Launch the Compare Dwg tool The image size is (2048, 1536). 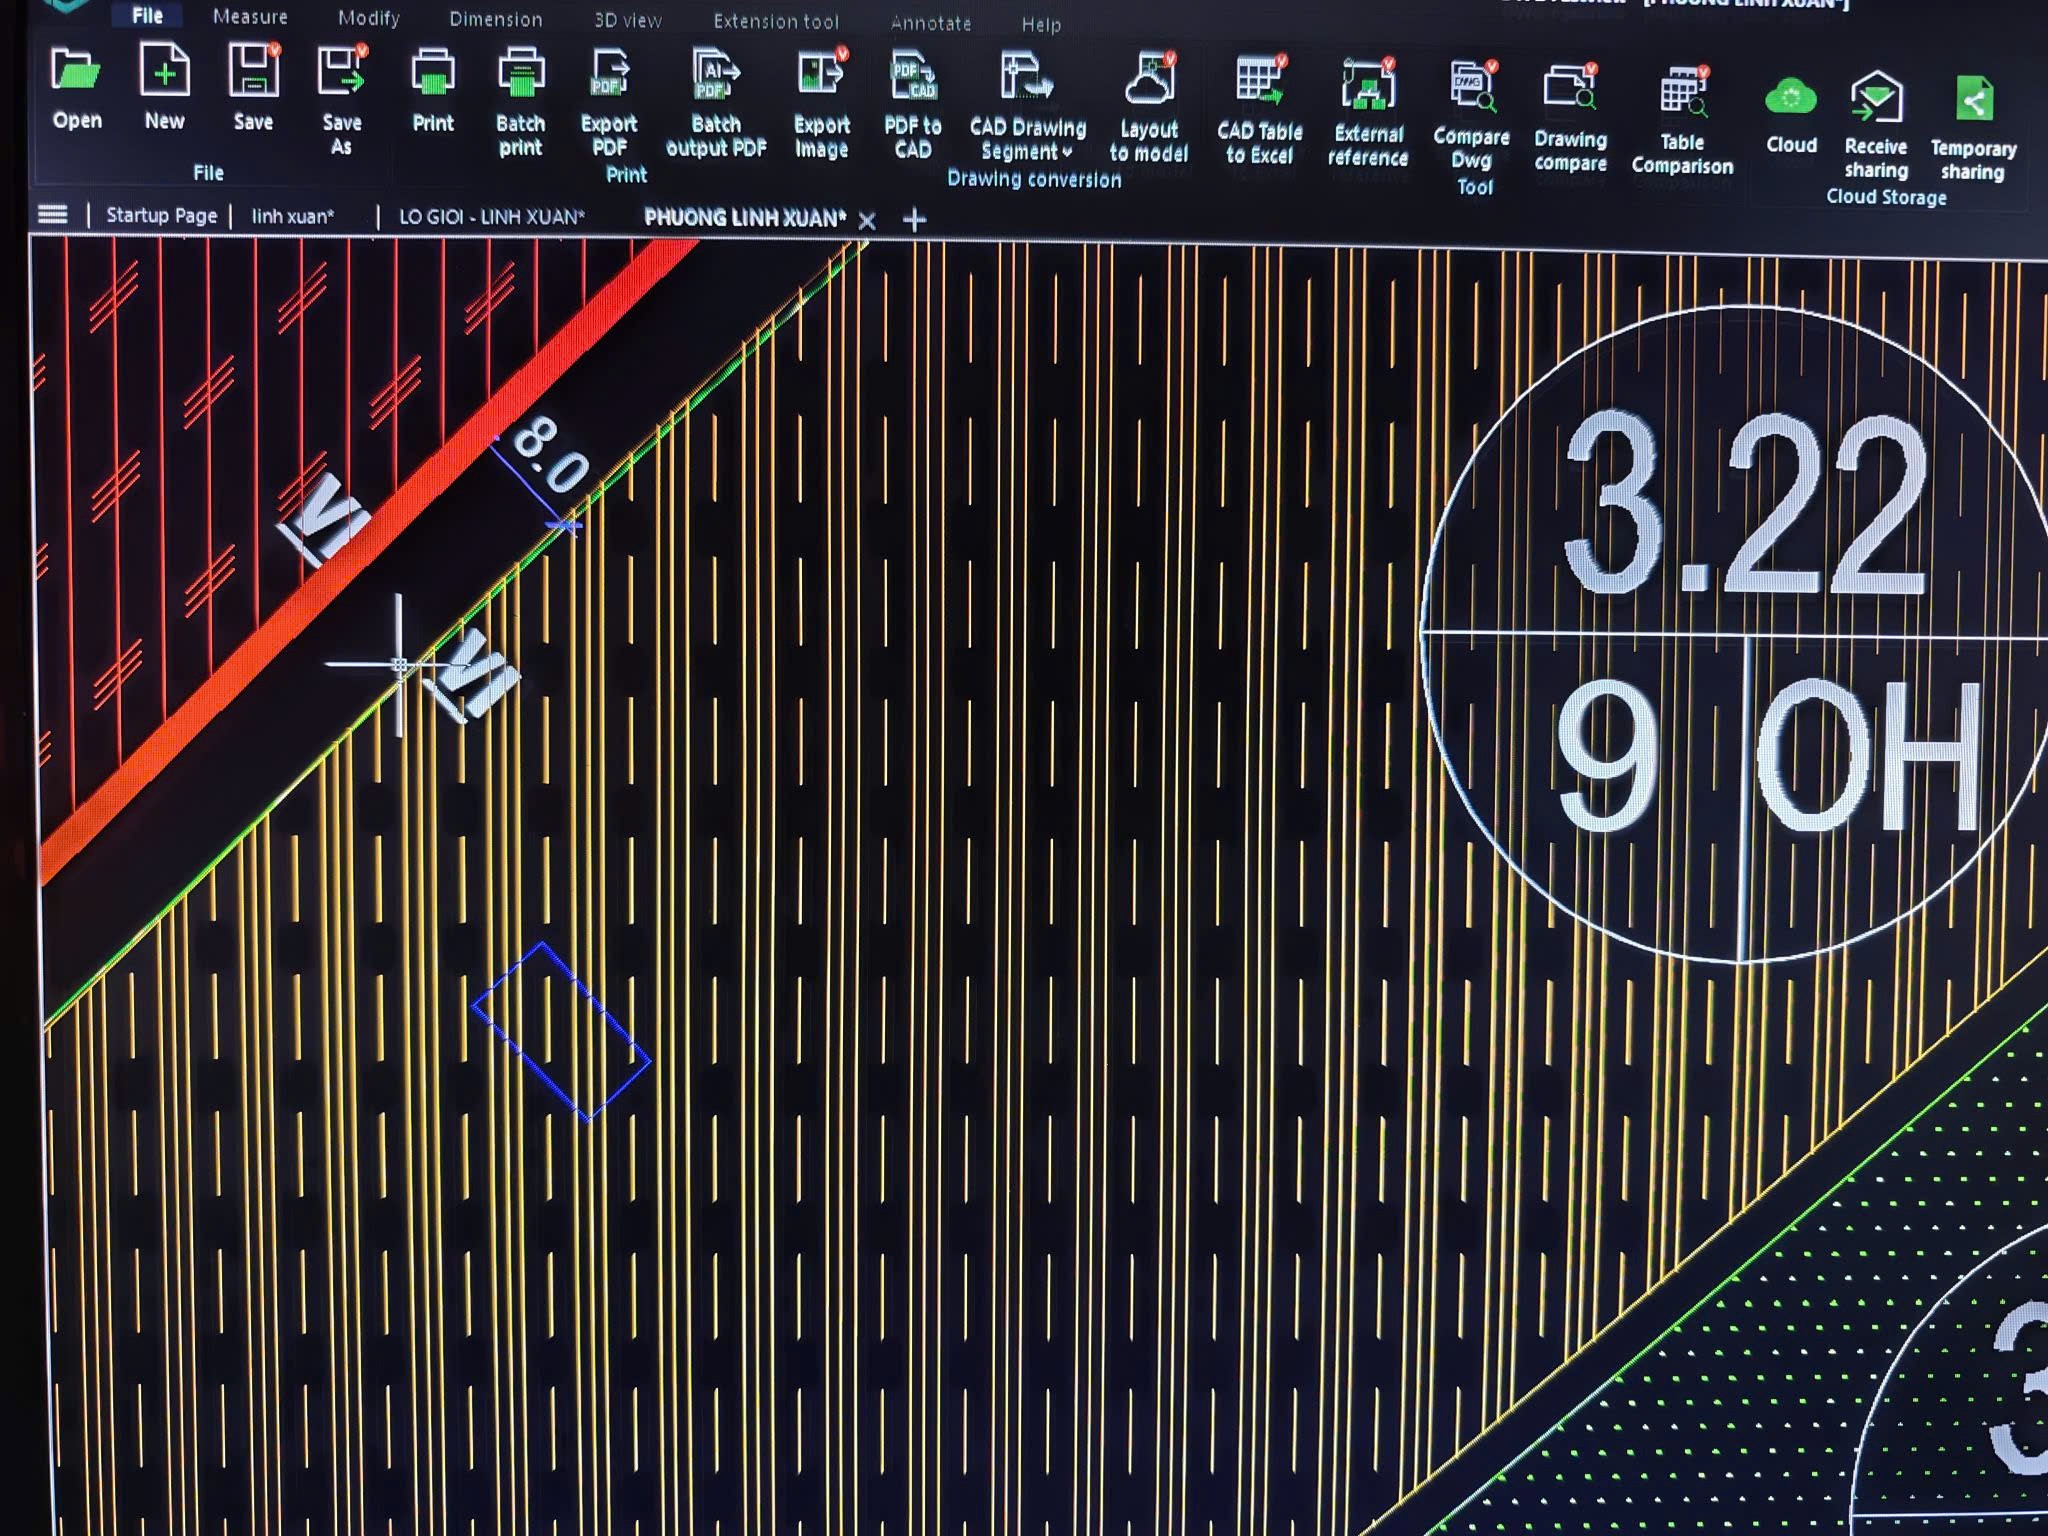pyautogui.click(x=1471, y=88)
